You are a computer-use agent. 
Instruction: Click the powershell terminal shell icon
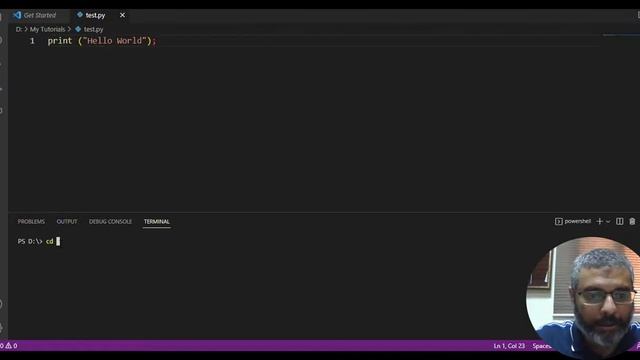559,221
